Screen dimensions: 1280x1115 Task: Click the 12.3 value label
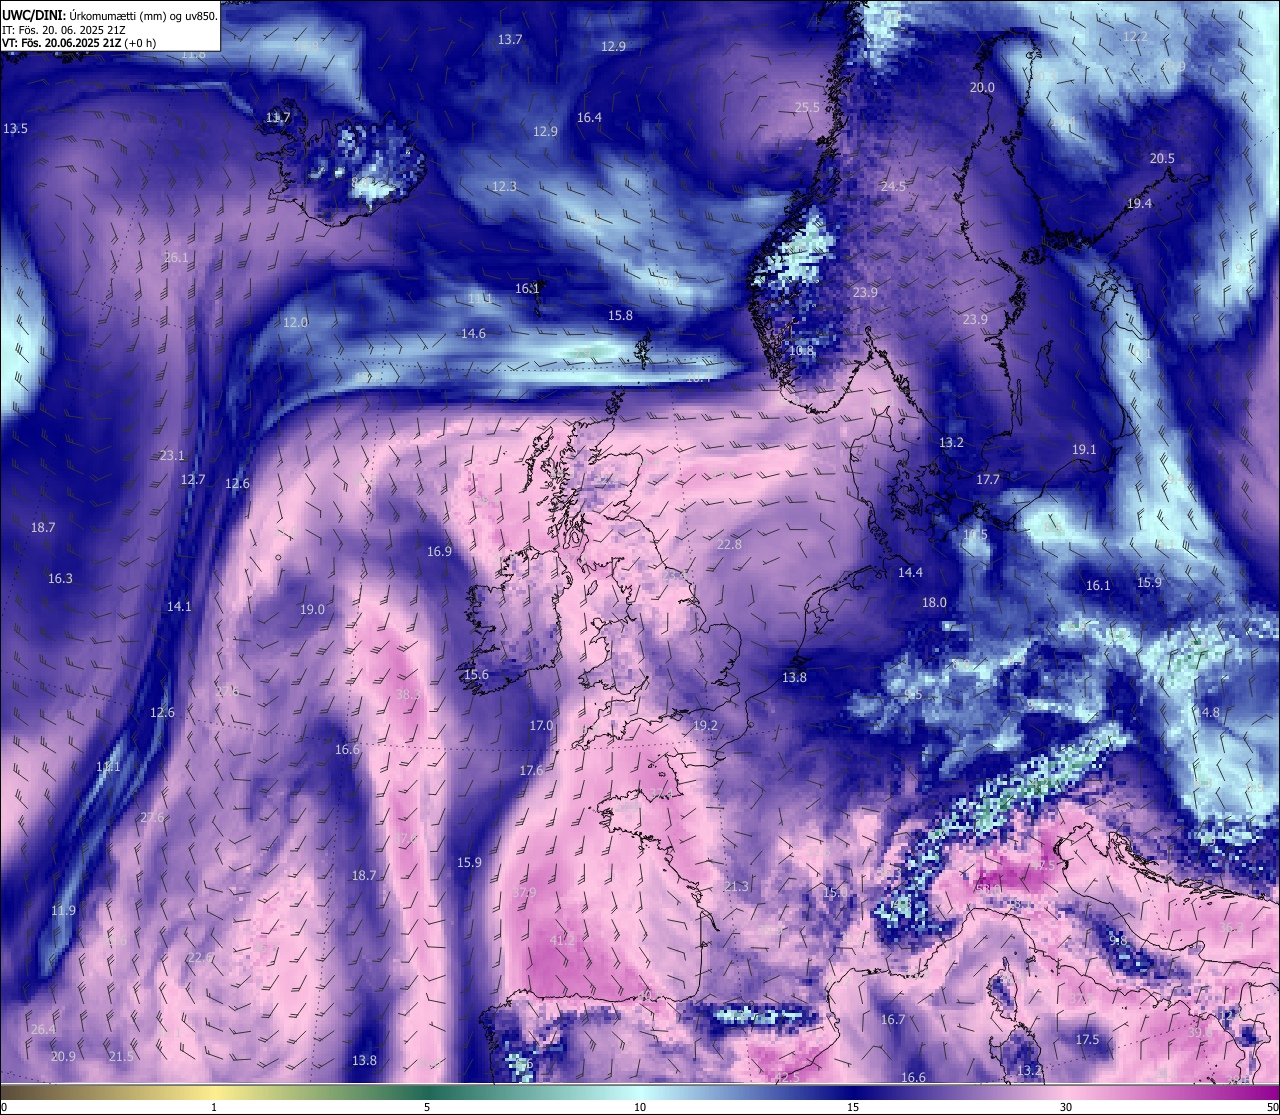tap(504, 186)
